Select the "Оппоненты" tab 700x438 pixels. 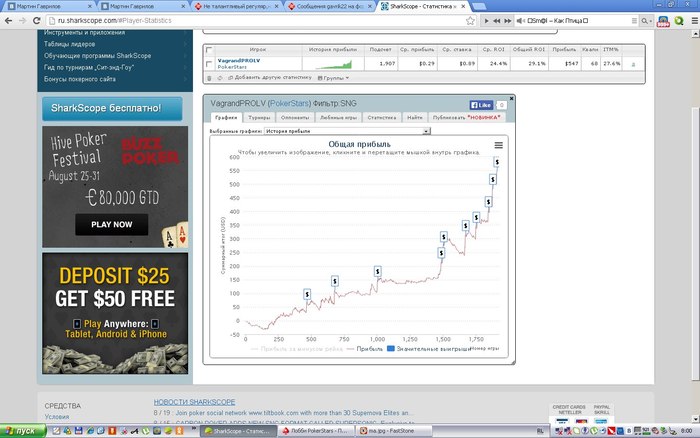pyautogui.click(x=295, y=117)
